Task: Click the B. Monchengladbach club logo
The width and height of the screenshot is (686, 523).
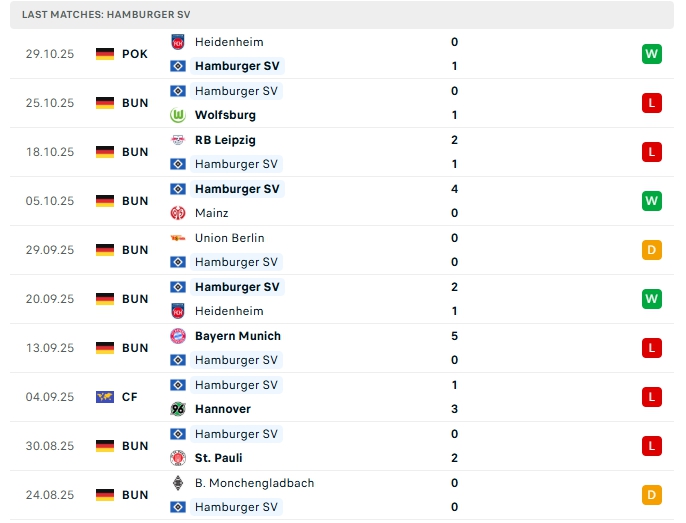Action: (178, 483)
